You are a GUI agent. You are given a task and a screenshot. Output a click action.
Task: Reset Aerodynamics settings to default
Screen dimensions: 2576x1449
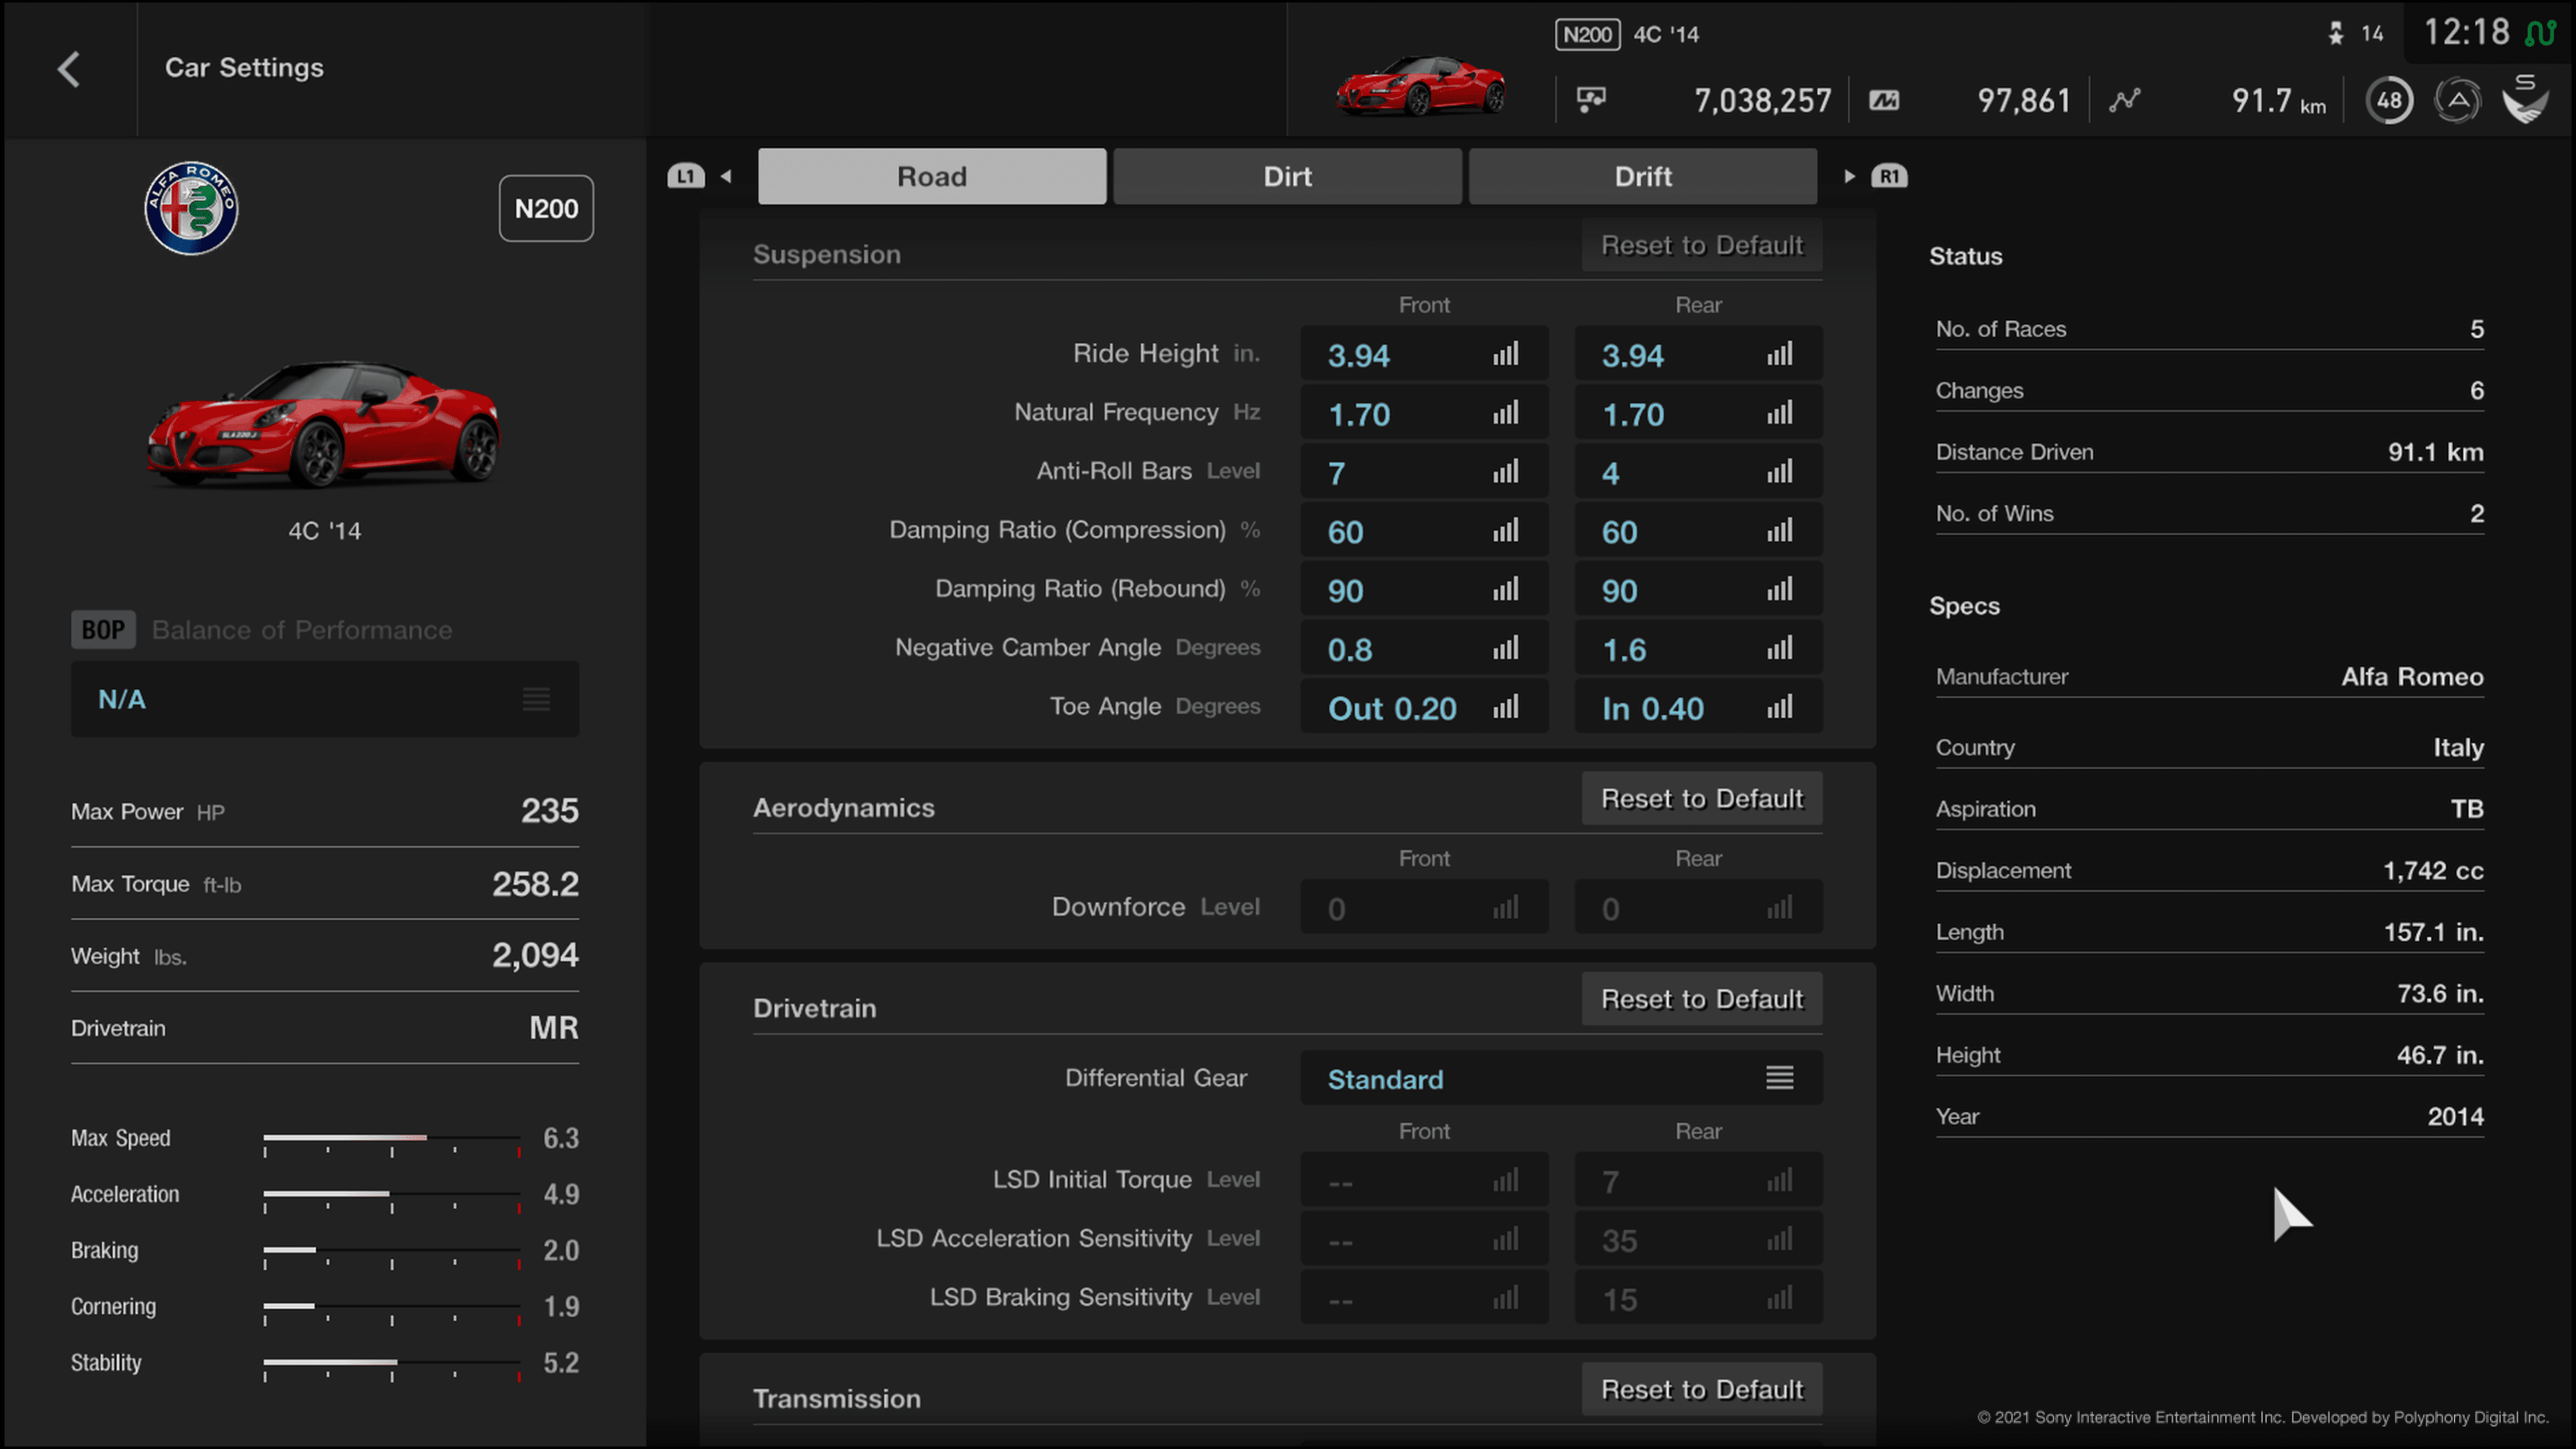coord(1702,798)
